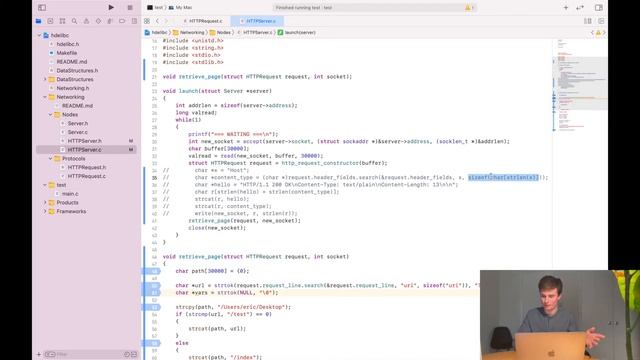
Task: Expand the Products folder
Action: point(45,202)
